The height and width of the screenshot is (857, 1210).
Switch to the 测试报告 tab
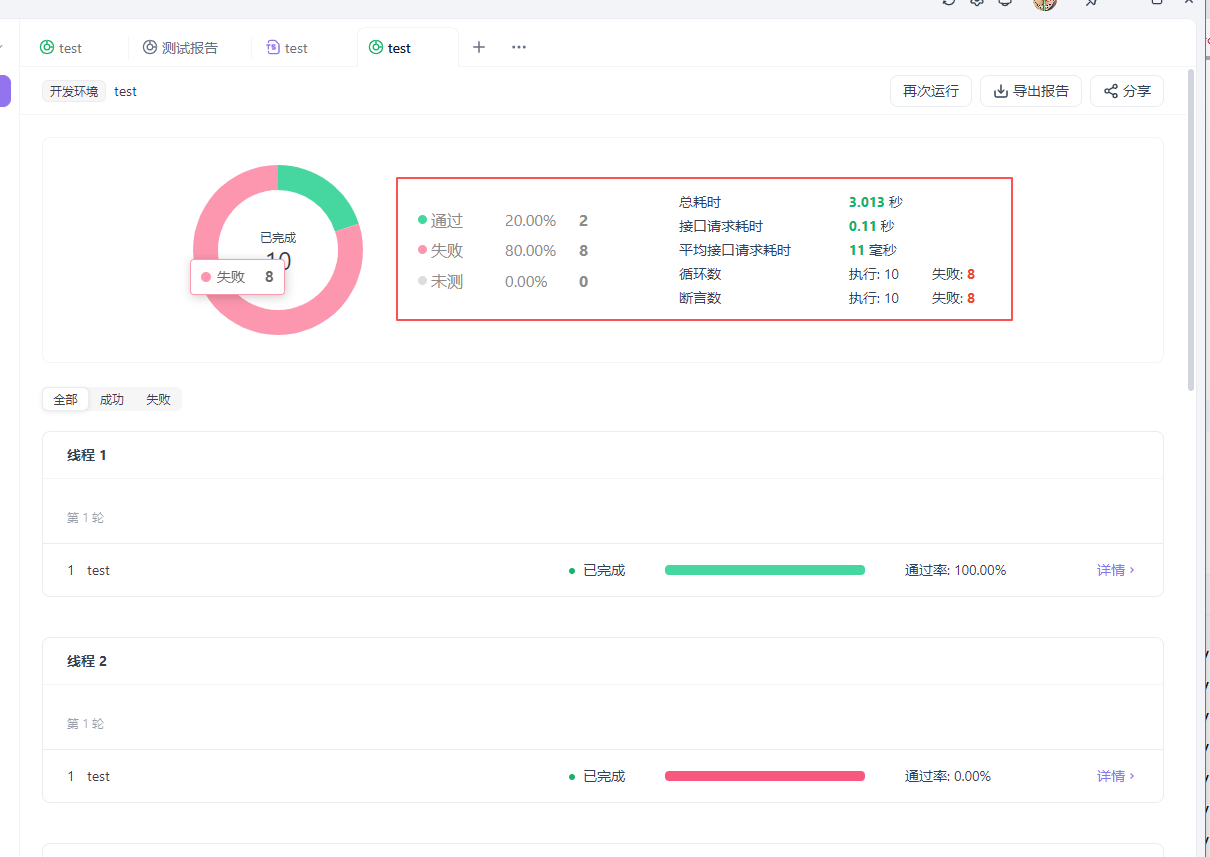180,48
